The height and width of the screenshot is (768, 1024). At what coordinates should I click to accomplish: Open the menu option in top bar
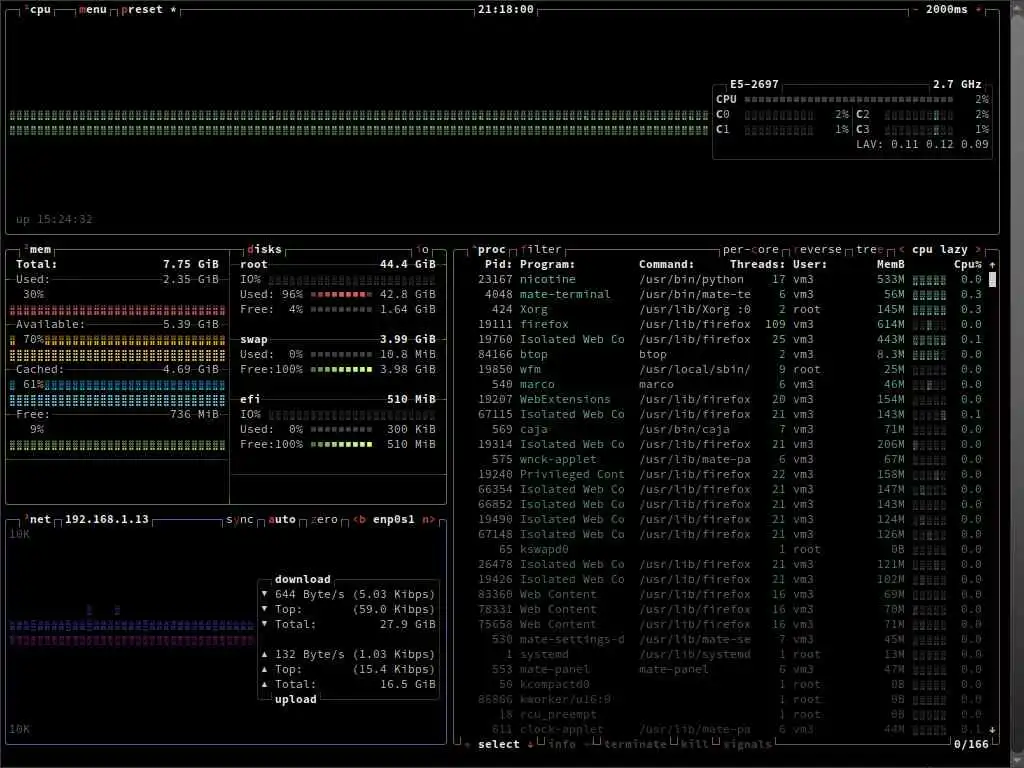click(93, 10)
